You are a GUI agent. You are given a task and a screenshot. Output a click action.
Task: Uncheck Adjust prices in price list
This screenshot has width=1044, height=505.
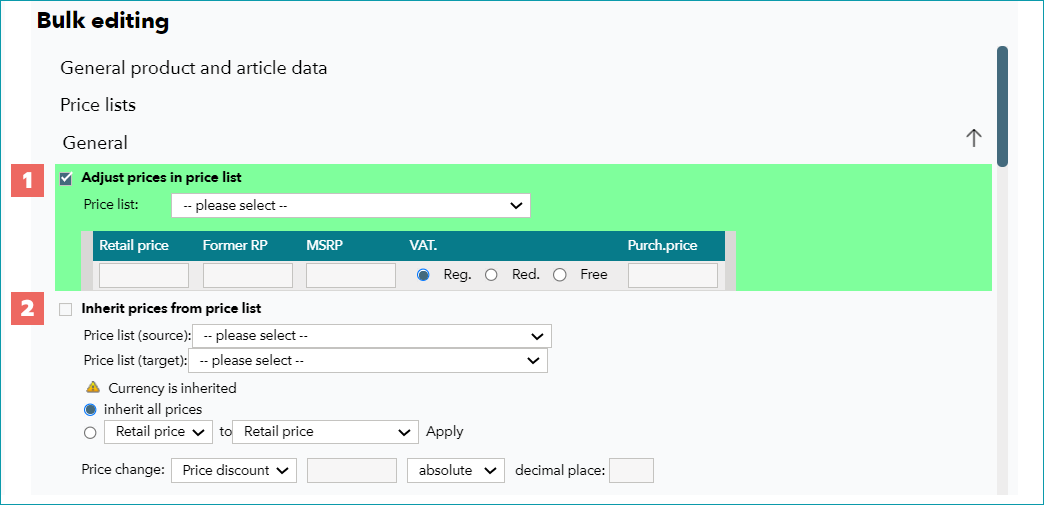pyautogui.click(x=66, y=178)
